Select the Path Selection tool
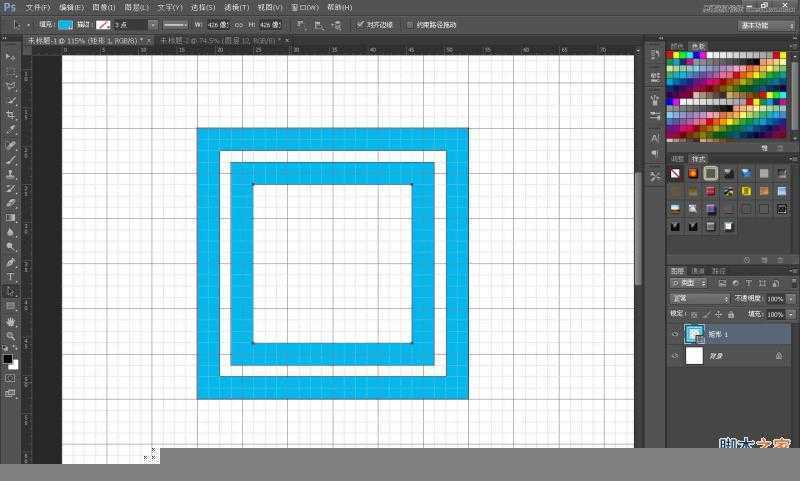This screenshot has width=800, height=481. pyautogui.click(x=10, y=292)
